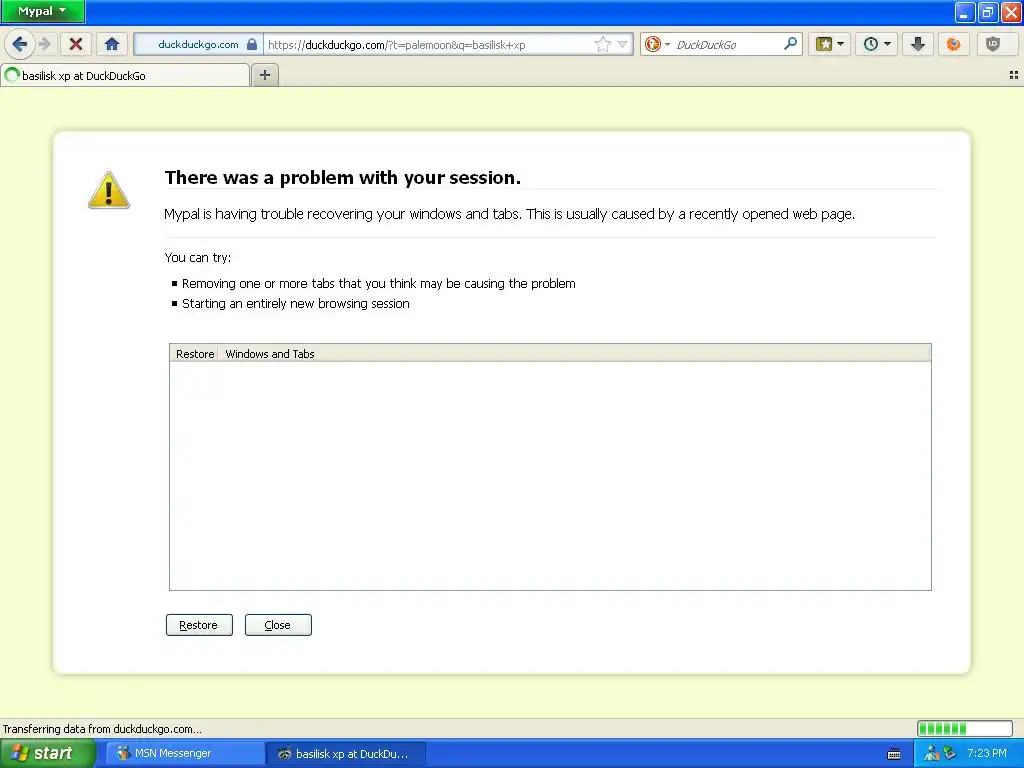Click the green-arrow tray icon by clock
The height and width of the screenshot is (768, 1024).
tap(949, 754)
